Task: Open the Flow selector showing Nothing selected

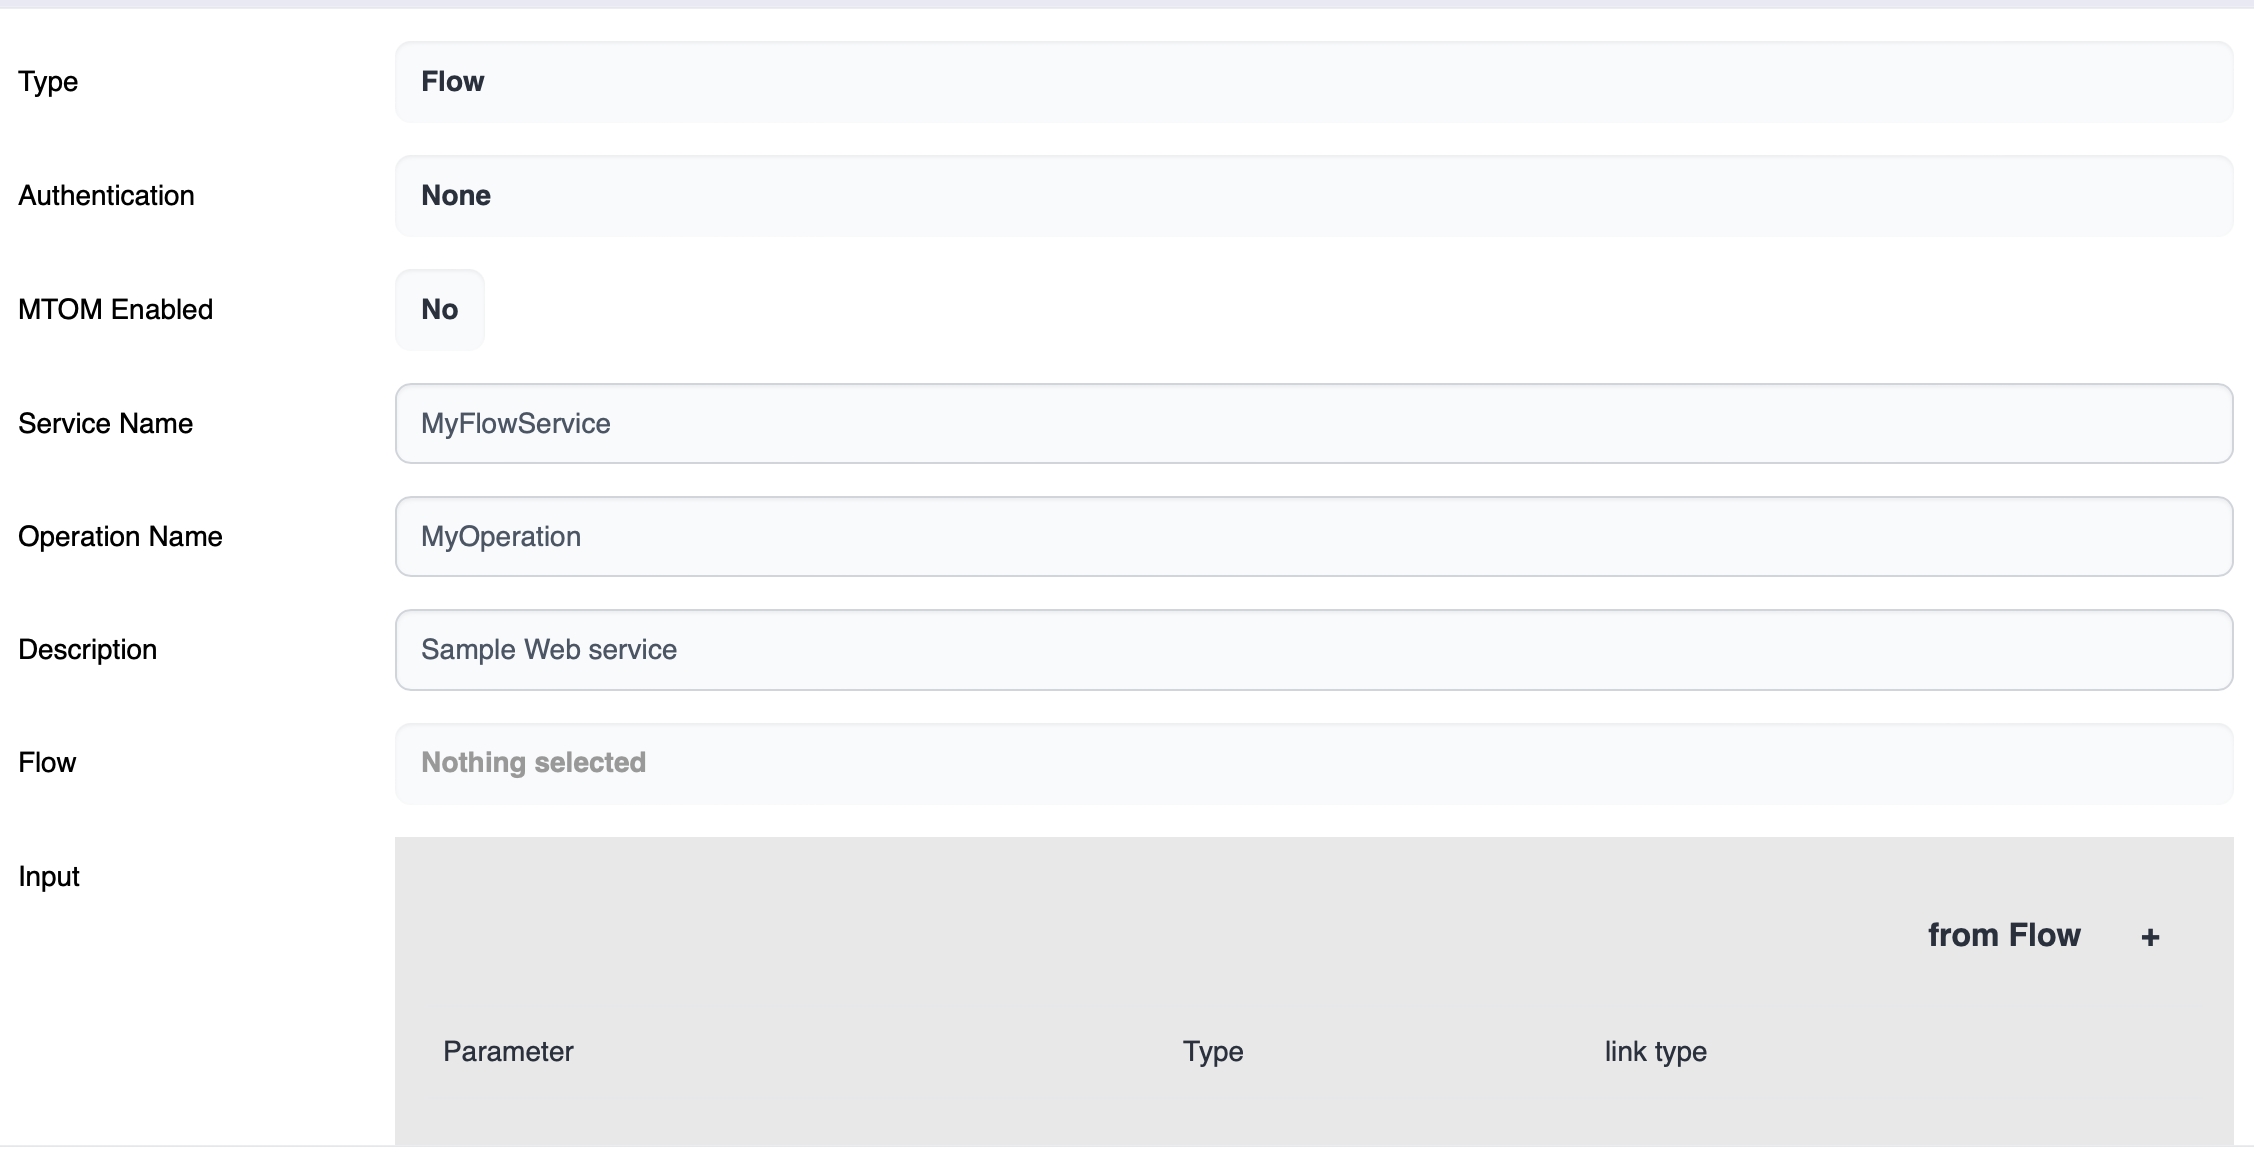Action: click(1313, 763)
